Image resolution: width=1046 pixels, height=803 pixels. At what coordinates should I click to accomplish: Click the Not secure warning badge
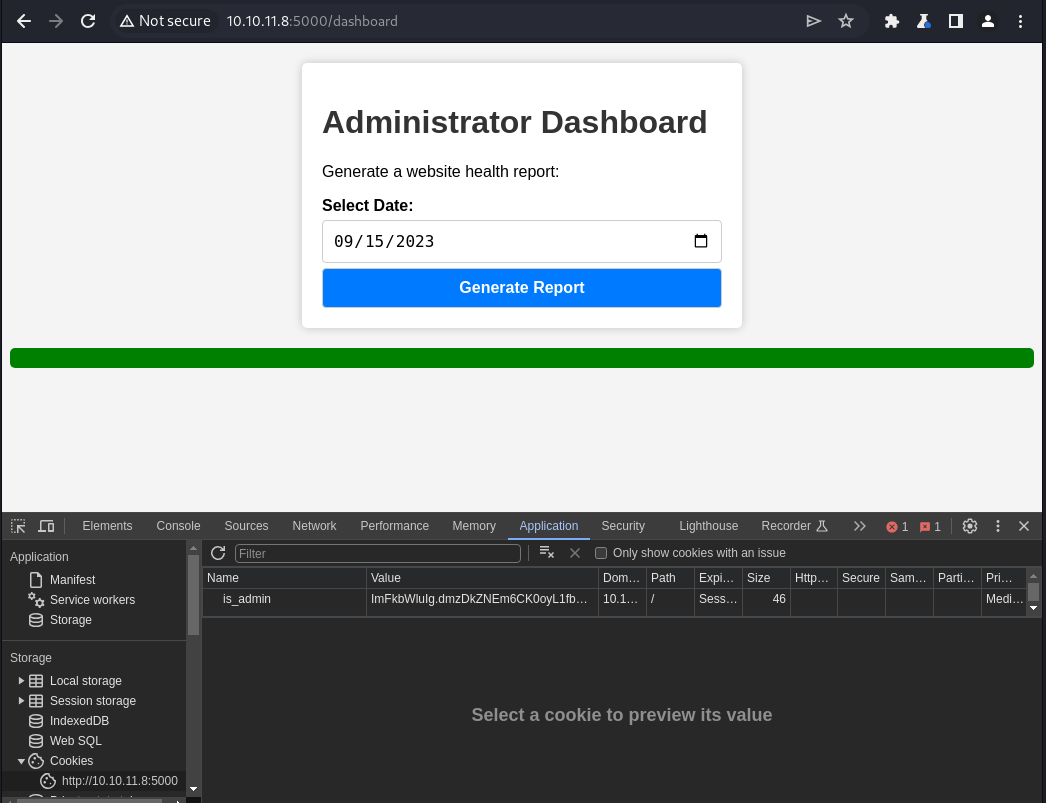point(165,20)
